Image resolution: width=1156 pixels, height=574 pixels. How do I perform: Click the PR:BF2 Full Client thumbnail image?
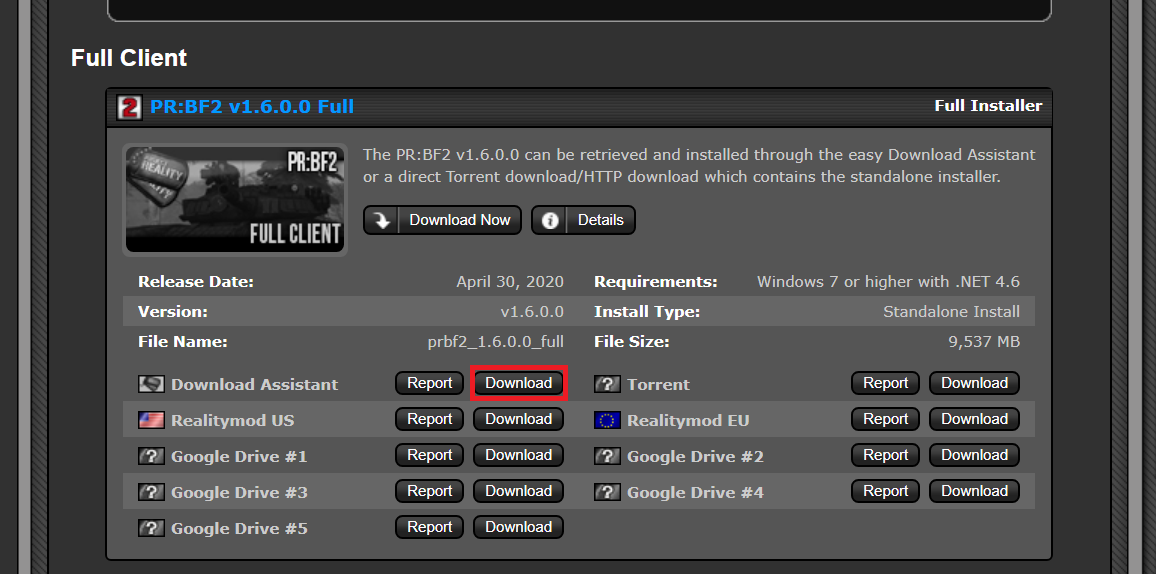click(235, 199)
